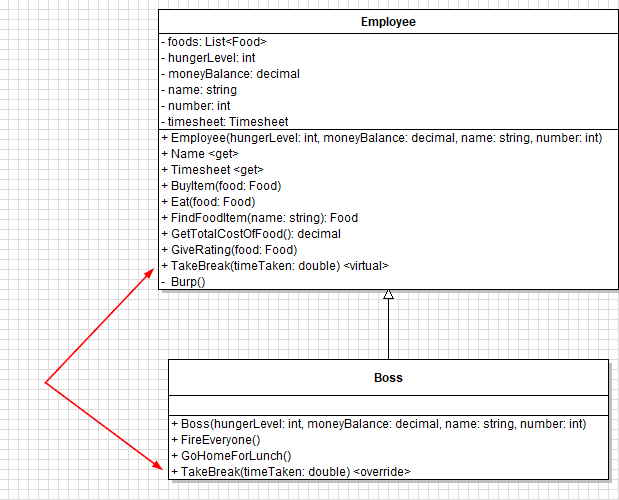Click the GiveRating(food: Food) method
Viewport: 619px width, 500px height.
[228, 250]
